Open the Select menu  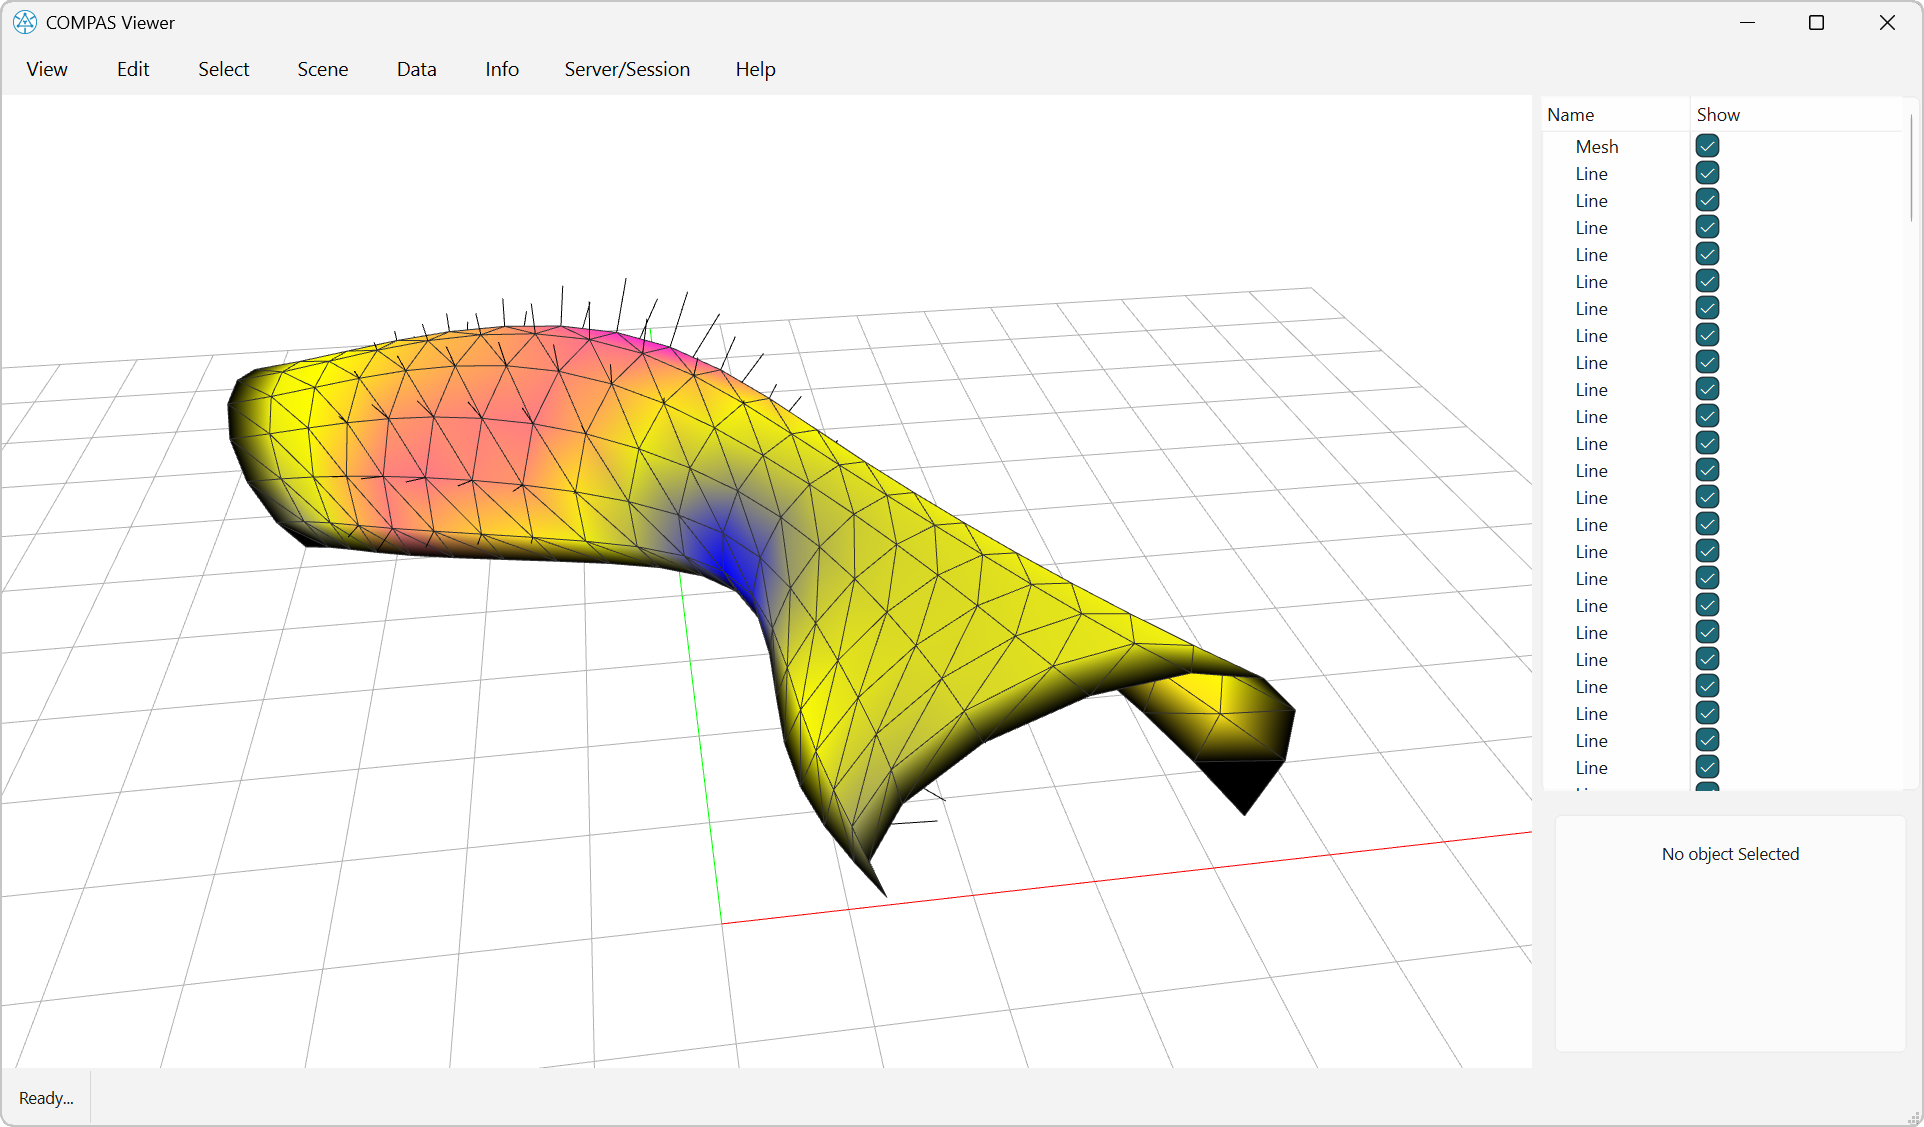tap(223, 69)
